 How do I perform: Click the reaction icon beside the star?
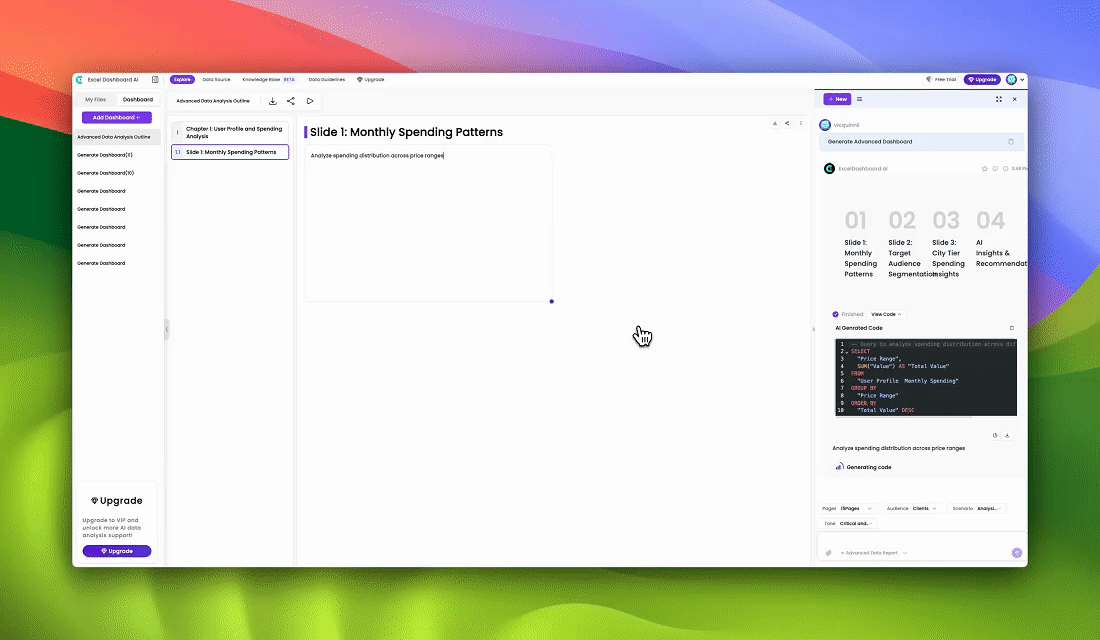point(995,168)
